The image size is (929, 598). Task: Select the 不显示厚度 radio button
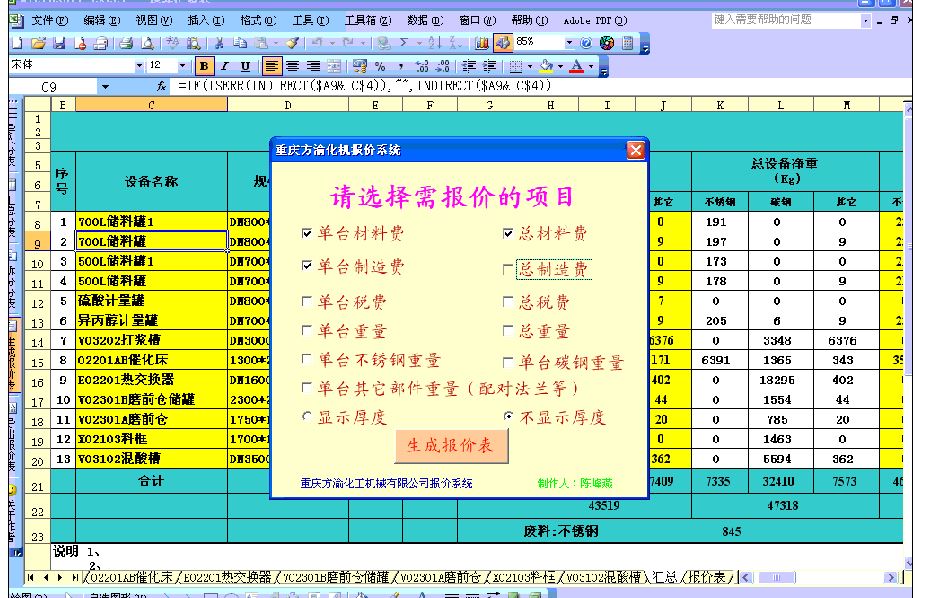(508, 416)
